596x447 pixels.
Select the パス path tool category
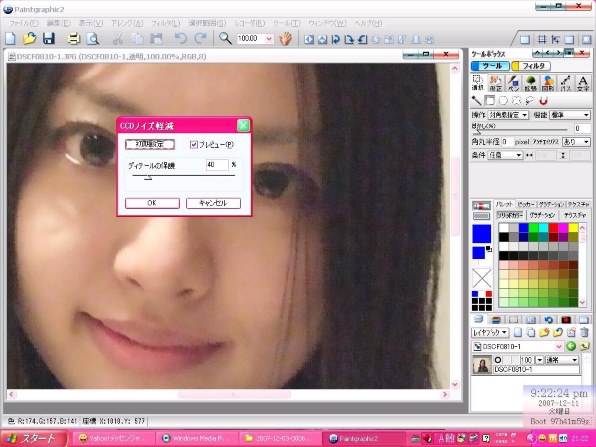coord(566,83)
